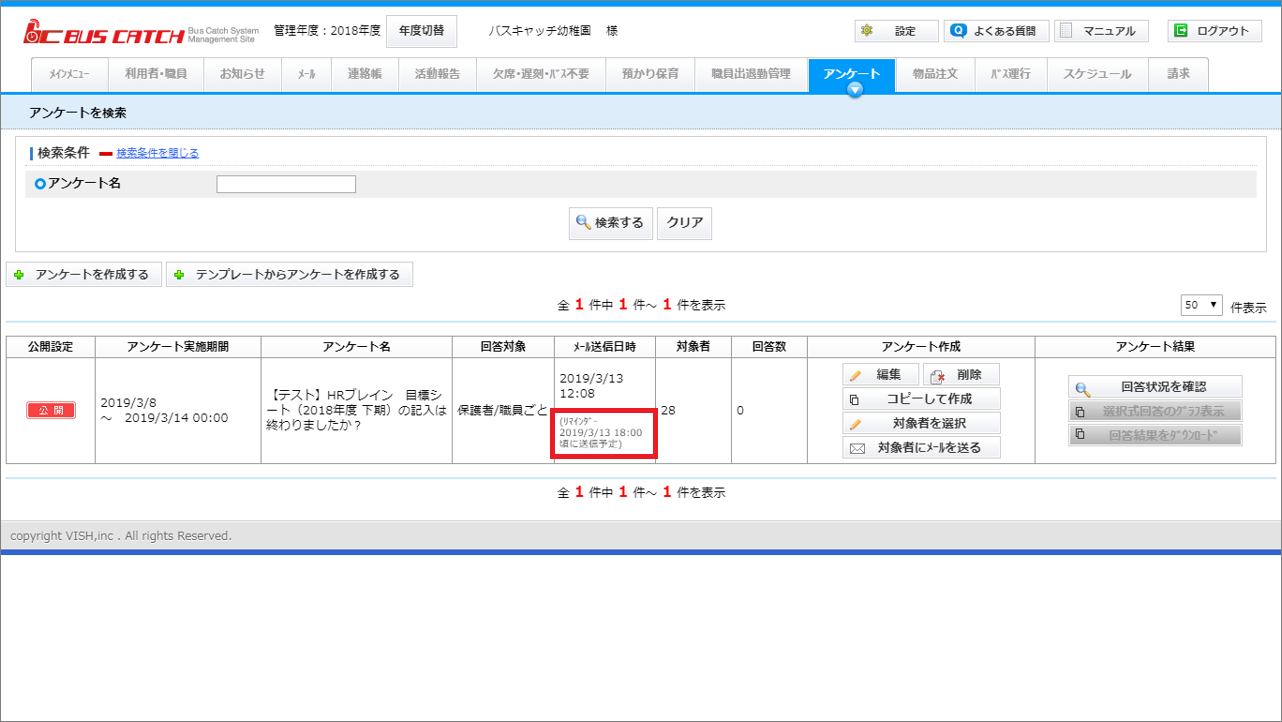This screenshot has width=1282, height=722.
Task: Click the 削除 delete button
Action: [x=961, y=375]
